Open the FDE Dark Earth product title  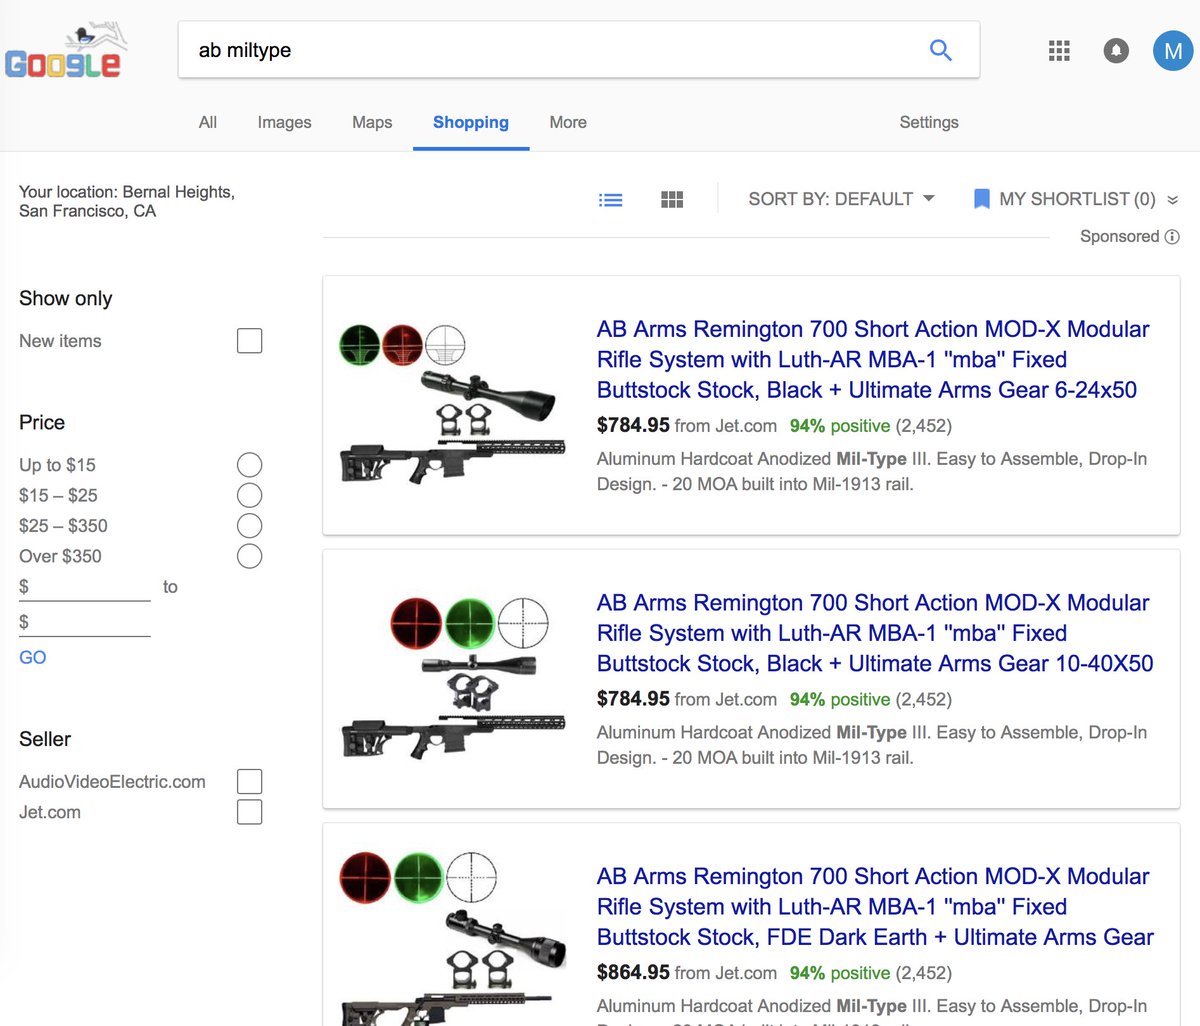coord(875,907)
